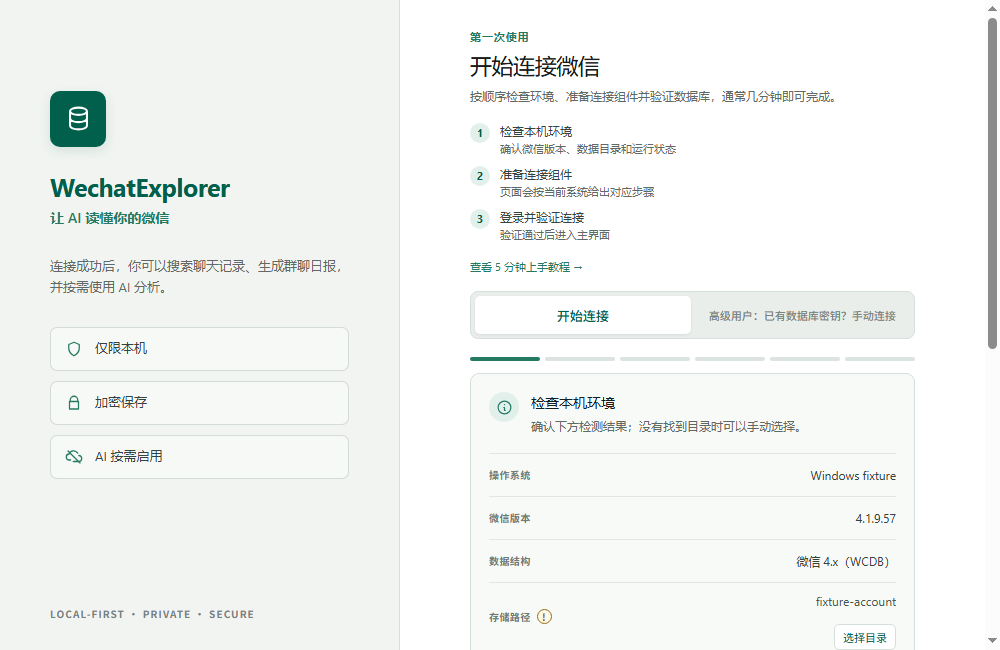
Task: Click the 存储路径 row label
Action: pos(510,617)
